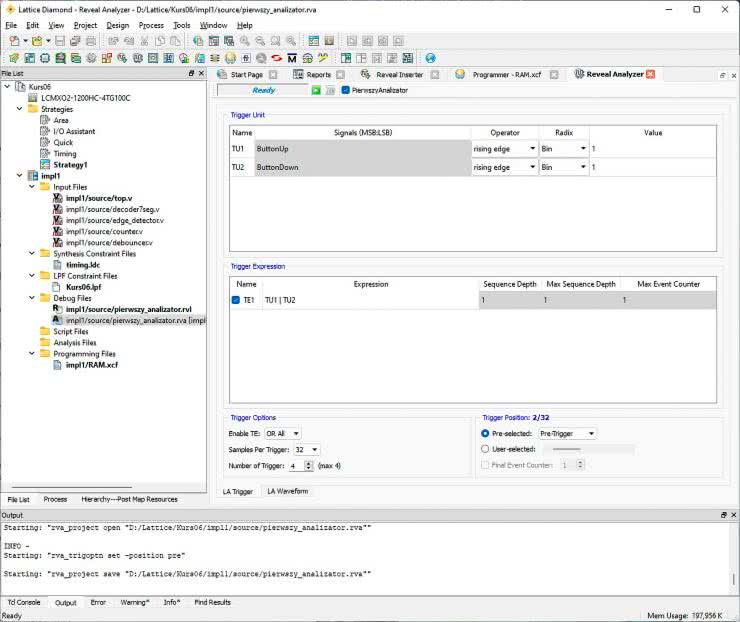Select the User-selected radio button

[x=485, y=449]
